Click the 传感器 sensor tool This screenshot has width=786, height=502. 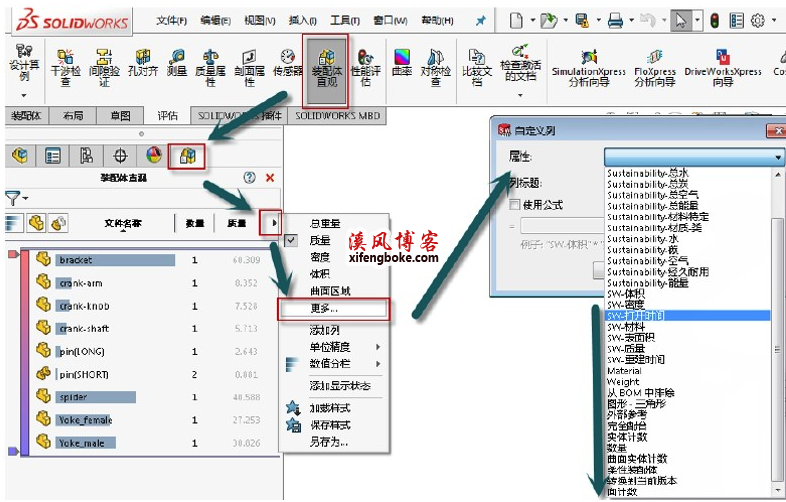[288, 63]
